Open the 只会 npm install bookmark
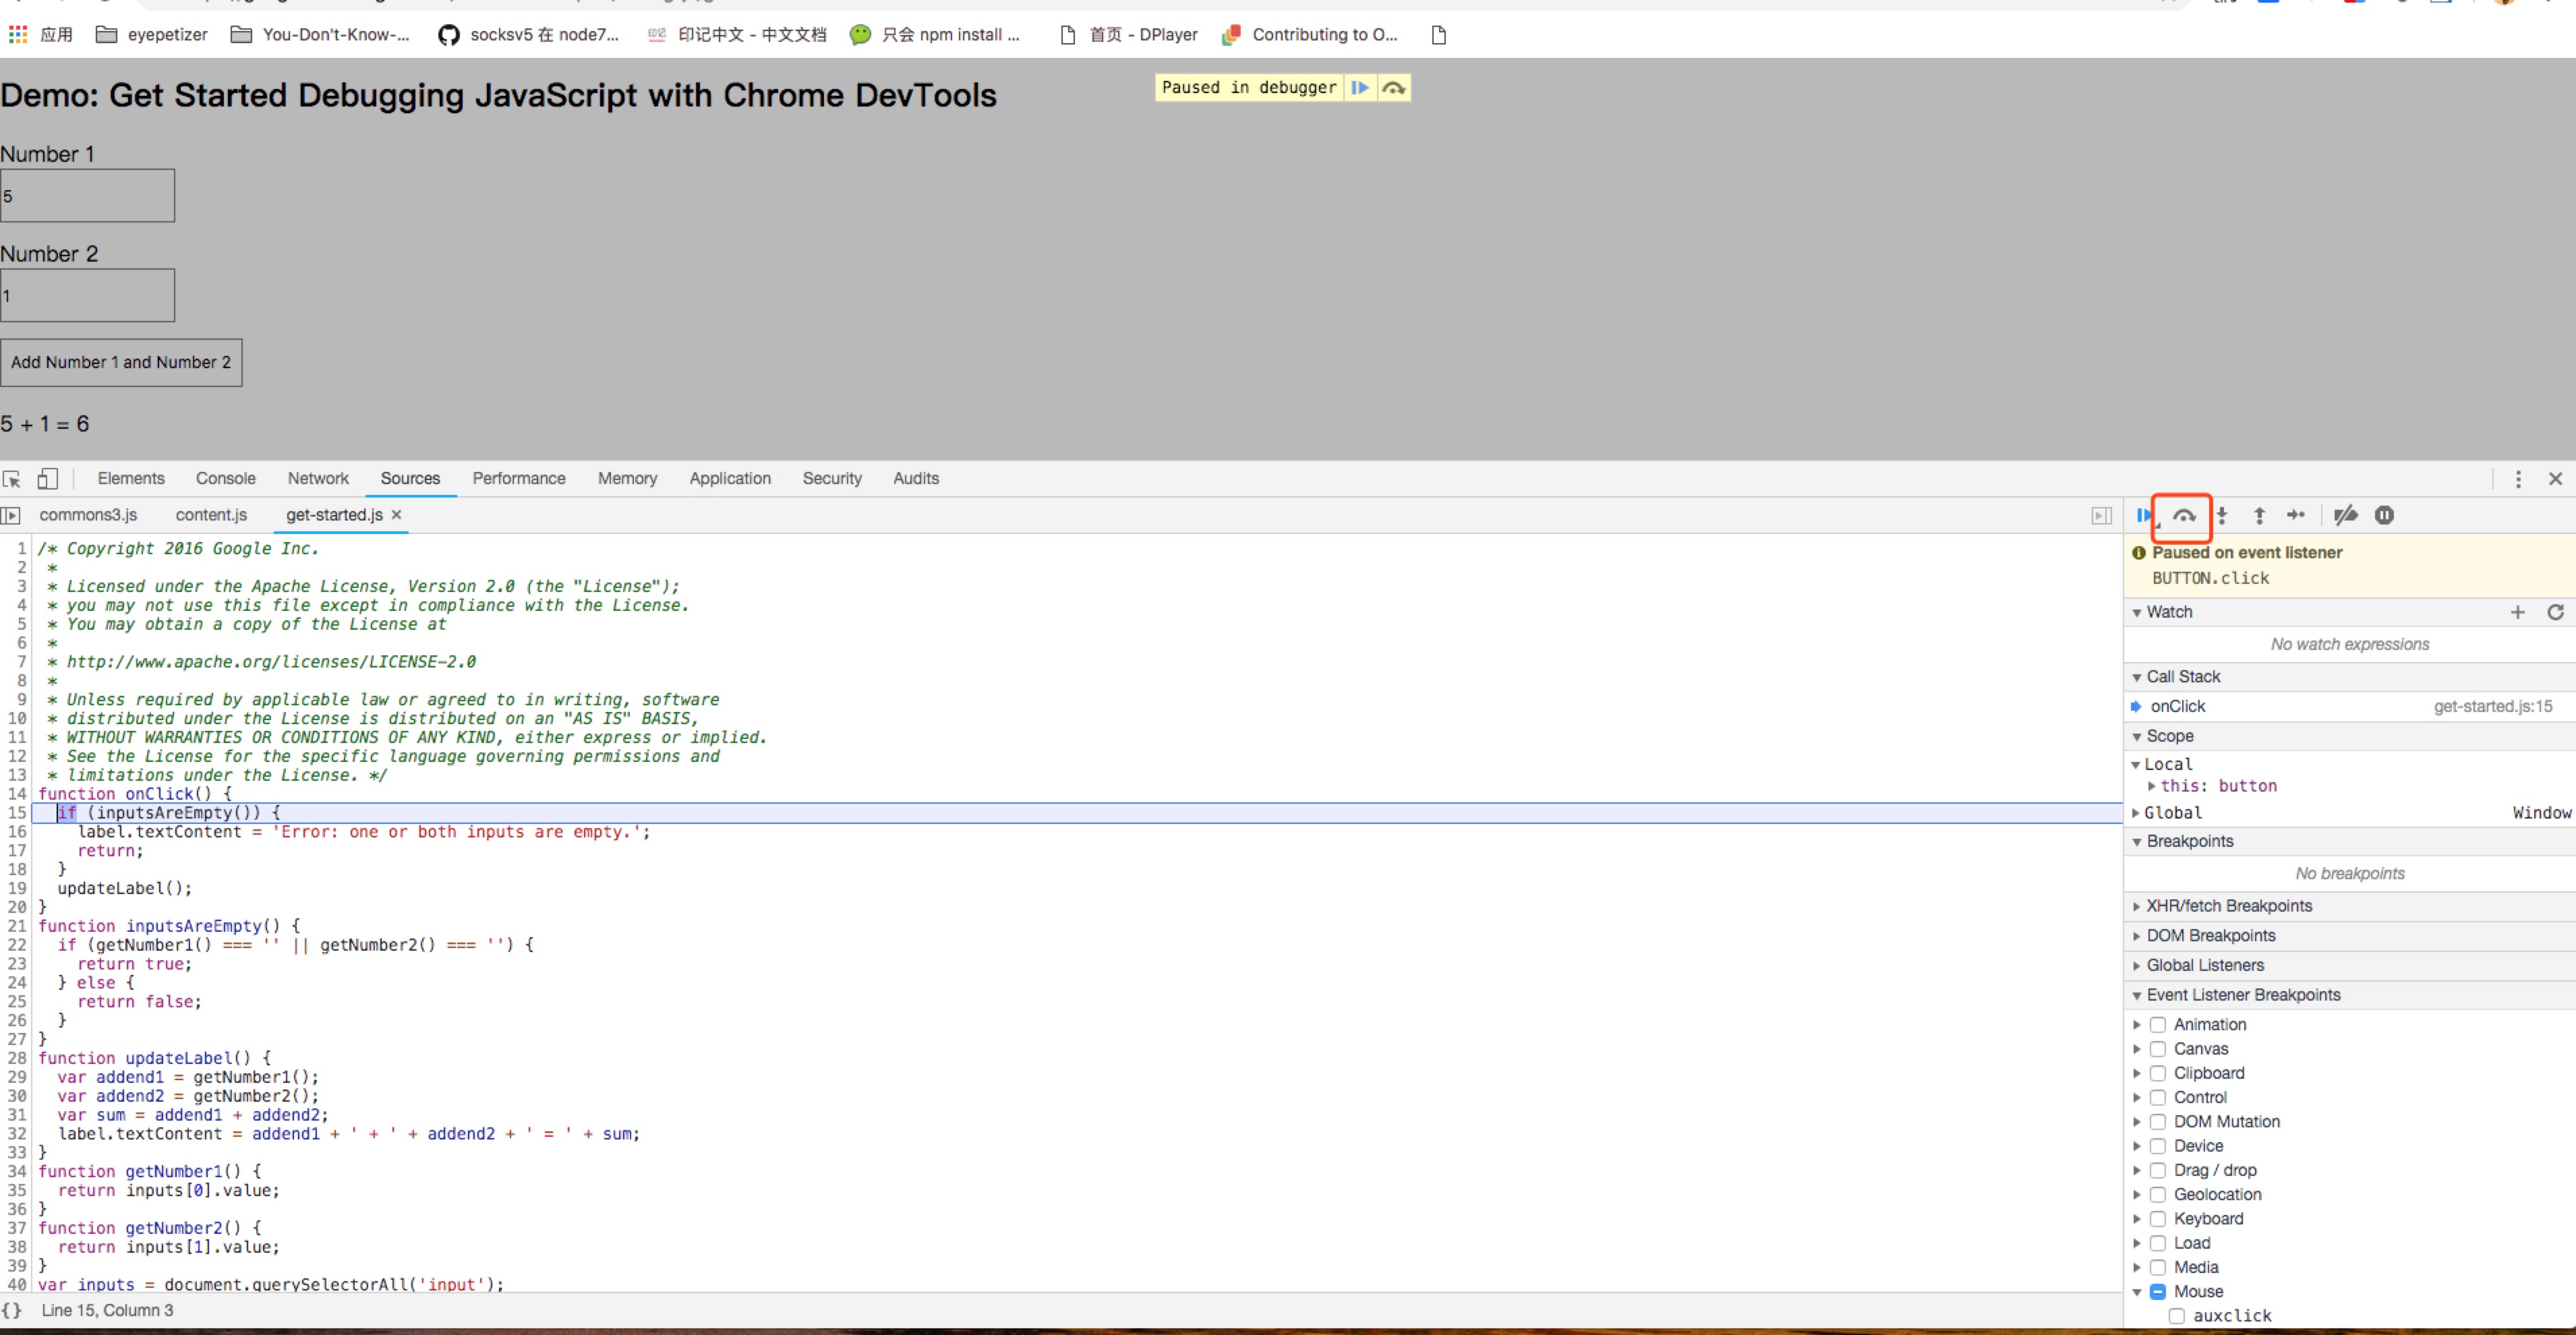This screenshot has height=1335, width=2576. click(935, 35)
